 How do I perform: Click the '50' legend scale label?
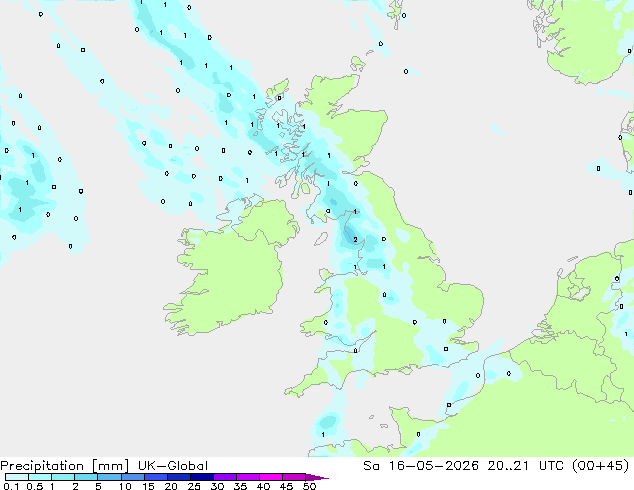tap(309, 486)
